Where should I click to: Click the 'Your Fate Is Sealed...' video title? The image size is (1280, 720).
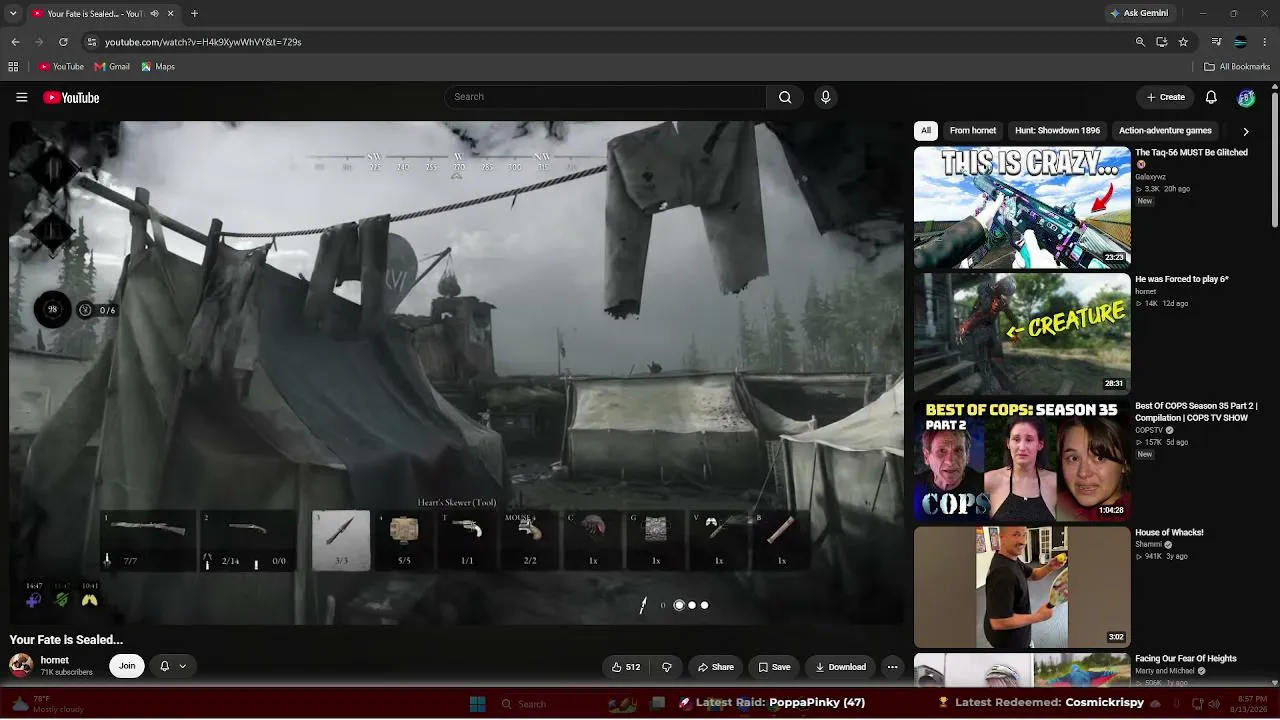(x=66, y=640)
